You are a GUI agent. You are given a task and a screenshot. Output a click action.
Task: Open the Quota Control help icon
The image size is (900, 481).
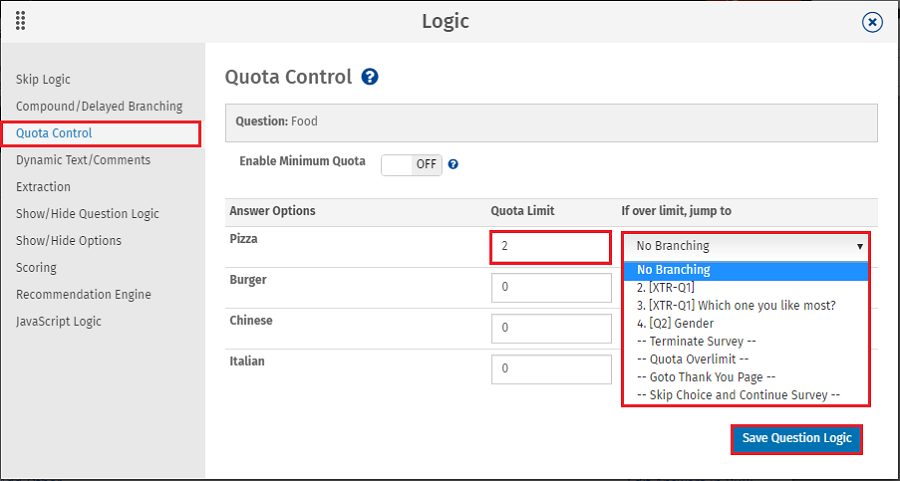click(x=370, y=77)
